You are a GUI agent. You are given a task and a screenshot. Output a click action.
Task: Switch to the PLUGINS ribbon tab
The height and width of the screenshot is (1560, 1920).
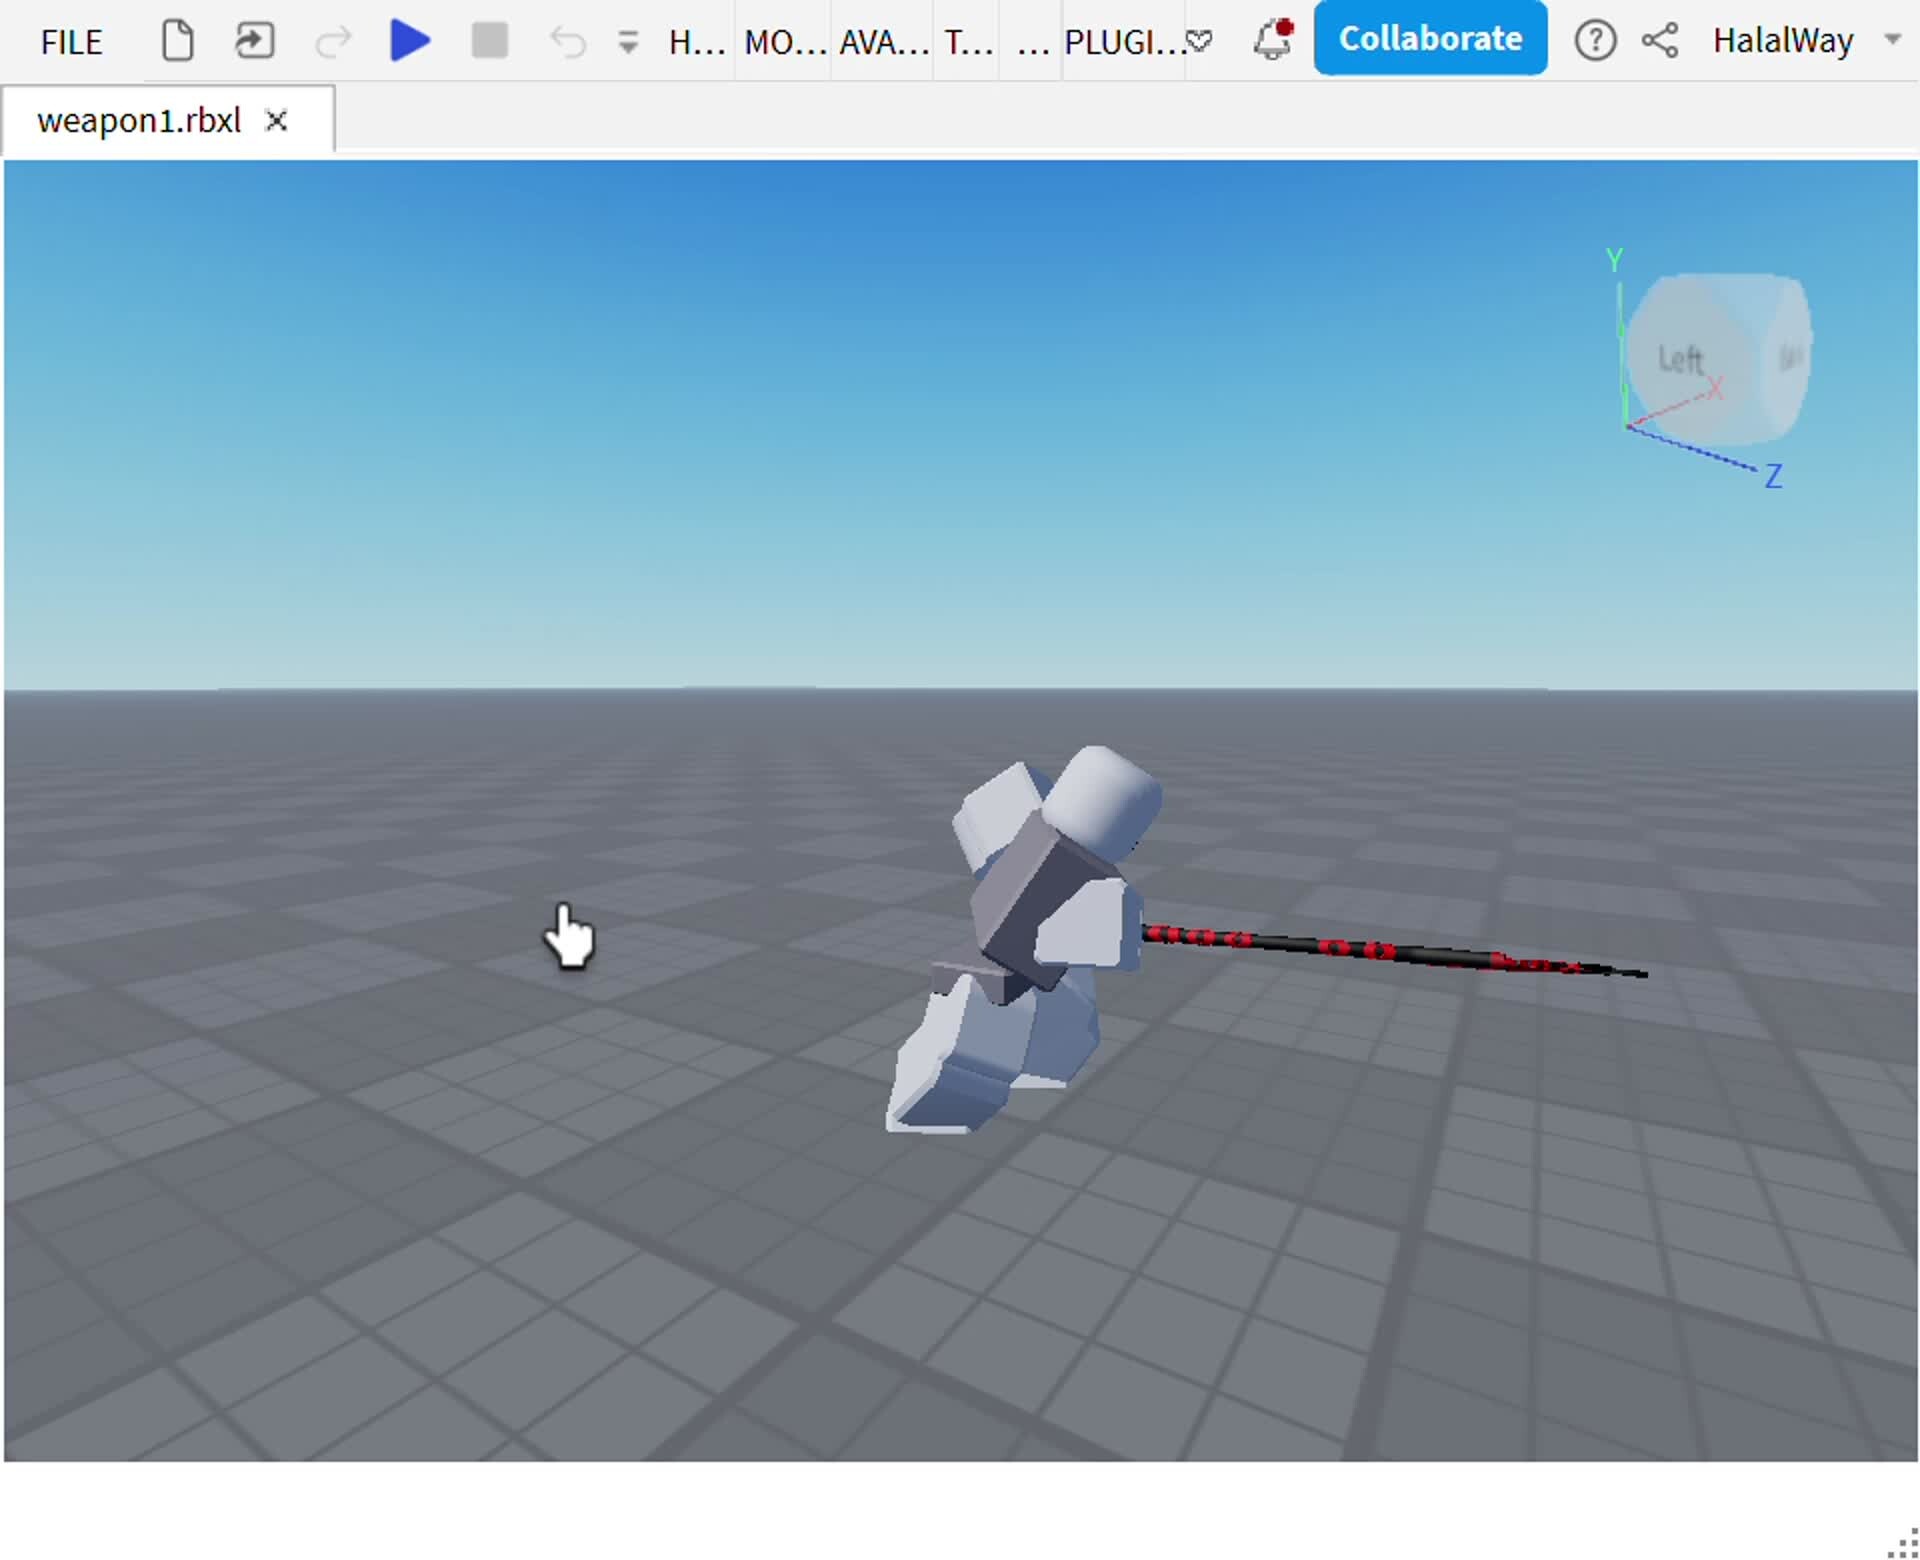(x=1120, y=42)
